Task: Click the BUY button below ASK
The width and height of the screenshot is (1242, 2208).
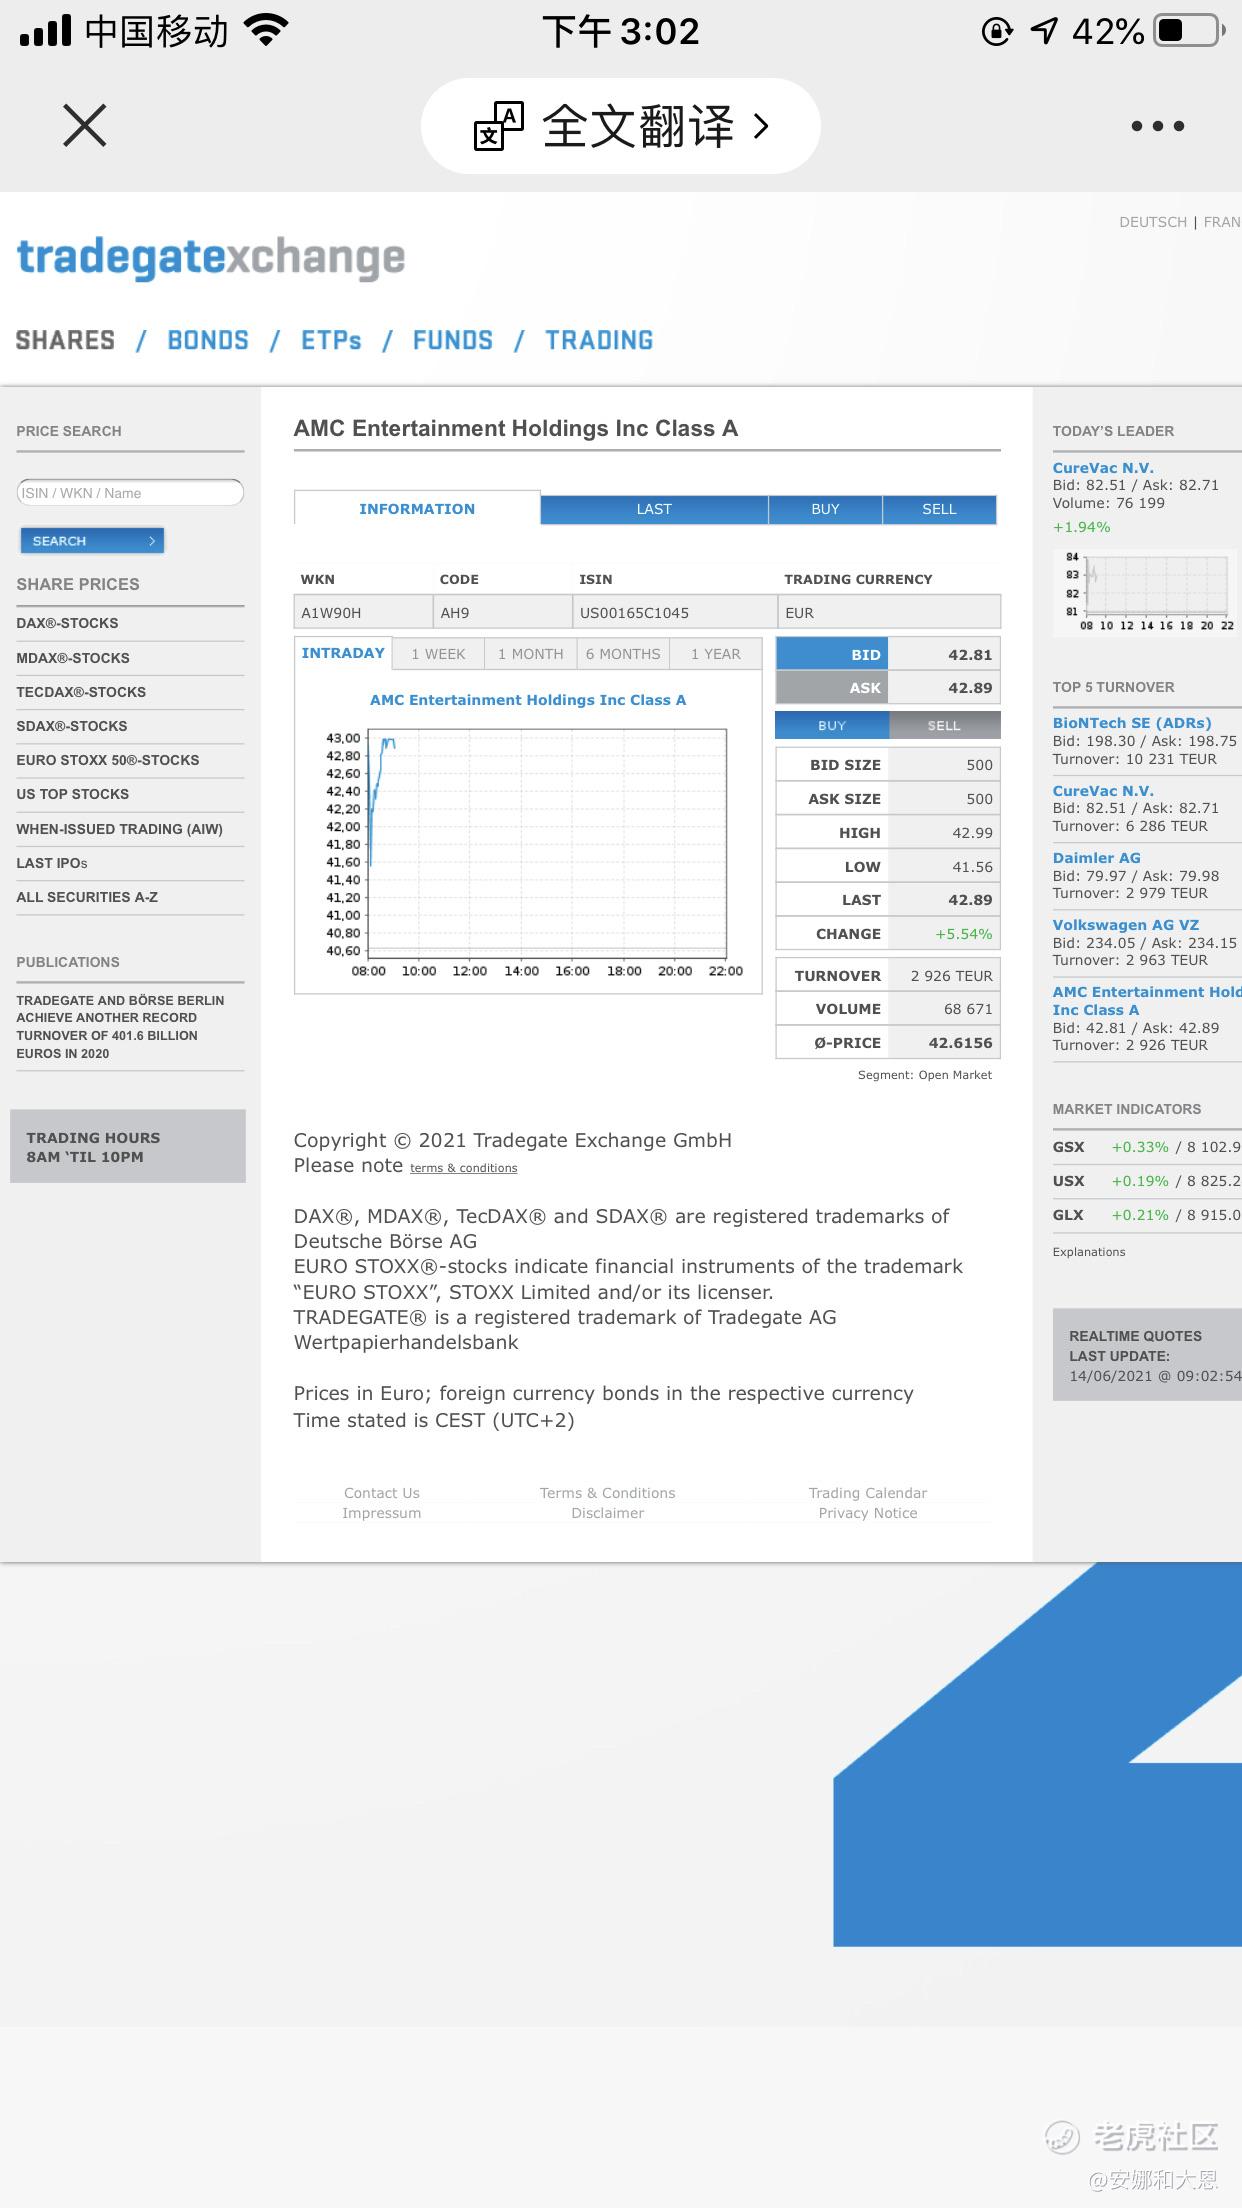Action: (832, 725)
